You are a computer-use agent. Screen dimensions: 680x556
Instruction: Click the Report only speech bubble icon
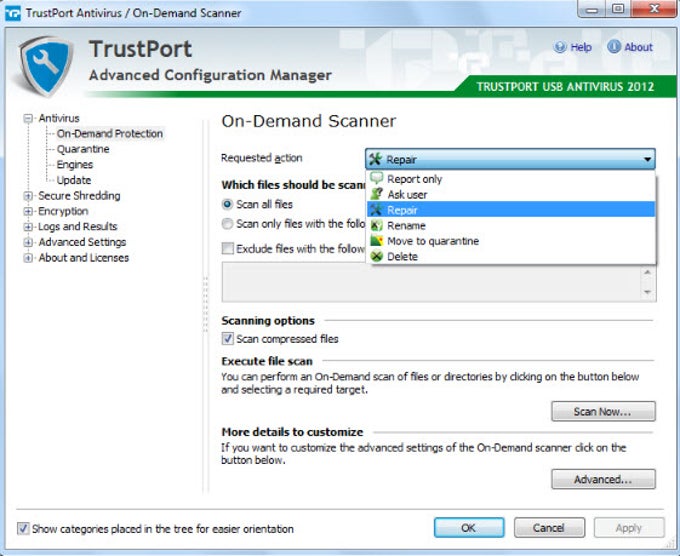[376, 178]
